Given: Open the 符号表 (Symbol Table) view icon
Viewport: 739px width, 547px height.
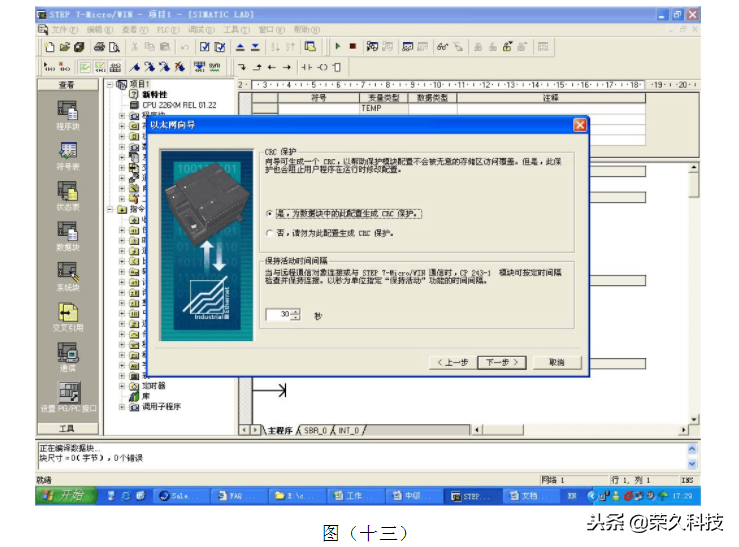Looking at the screenshot, I should point(68,153).
